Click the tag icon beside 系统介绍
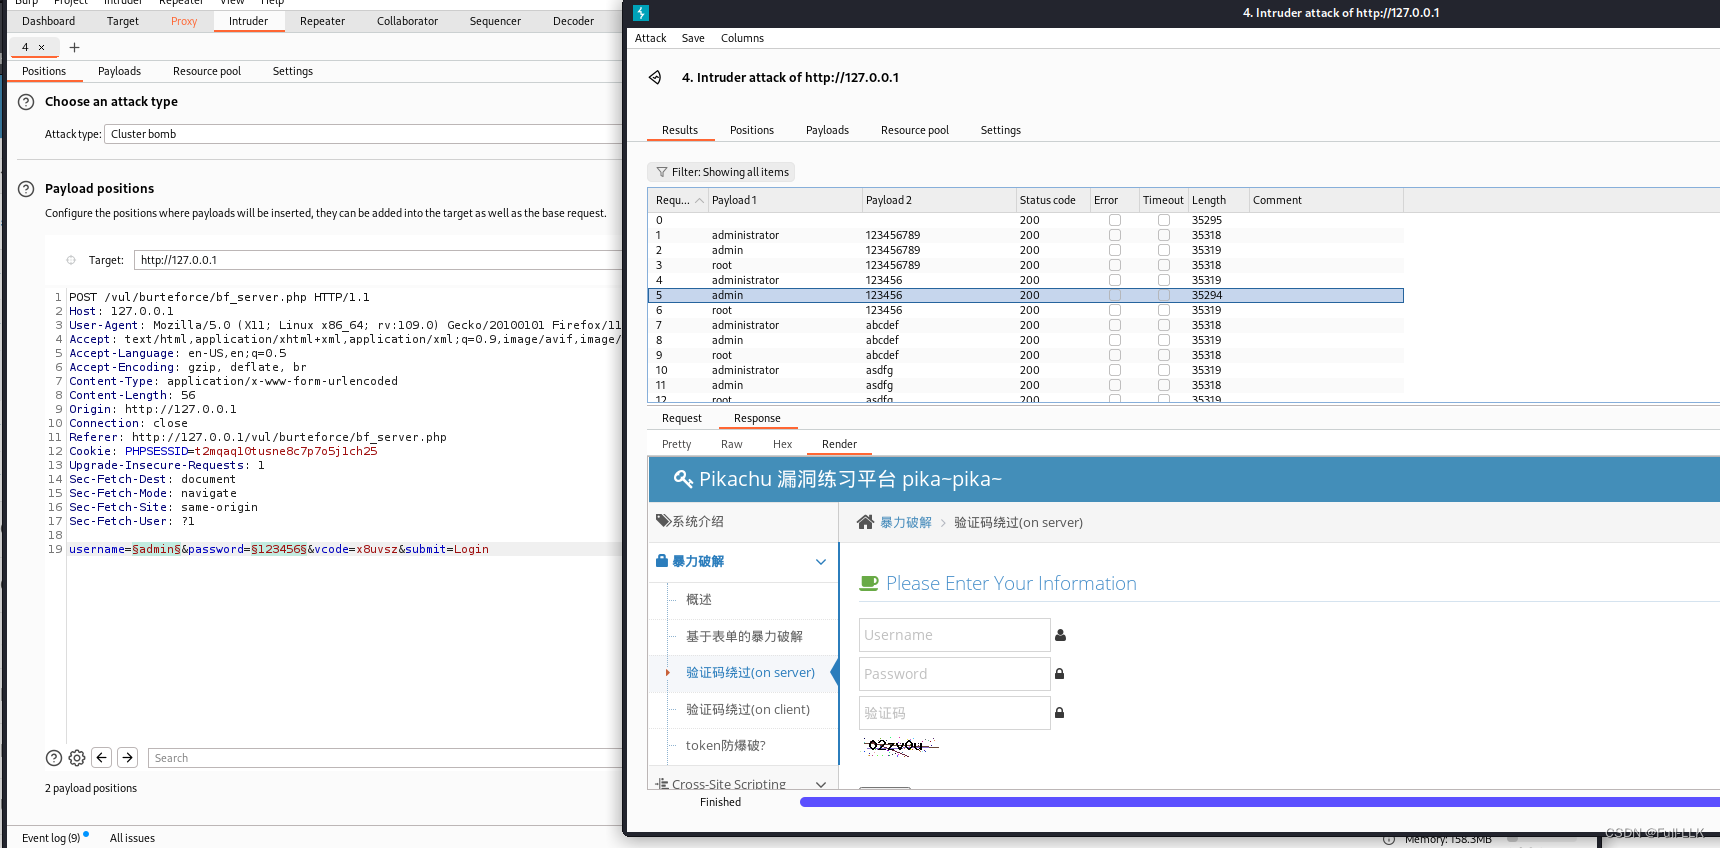This screenshot has width=1720, height=848. click(x=663, y=520)
